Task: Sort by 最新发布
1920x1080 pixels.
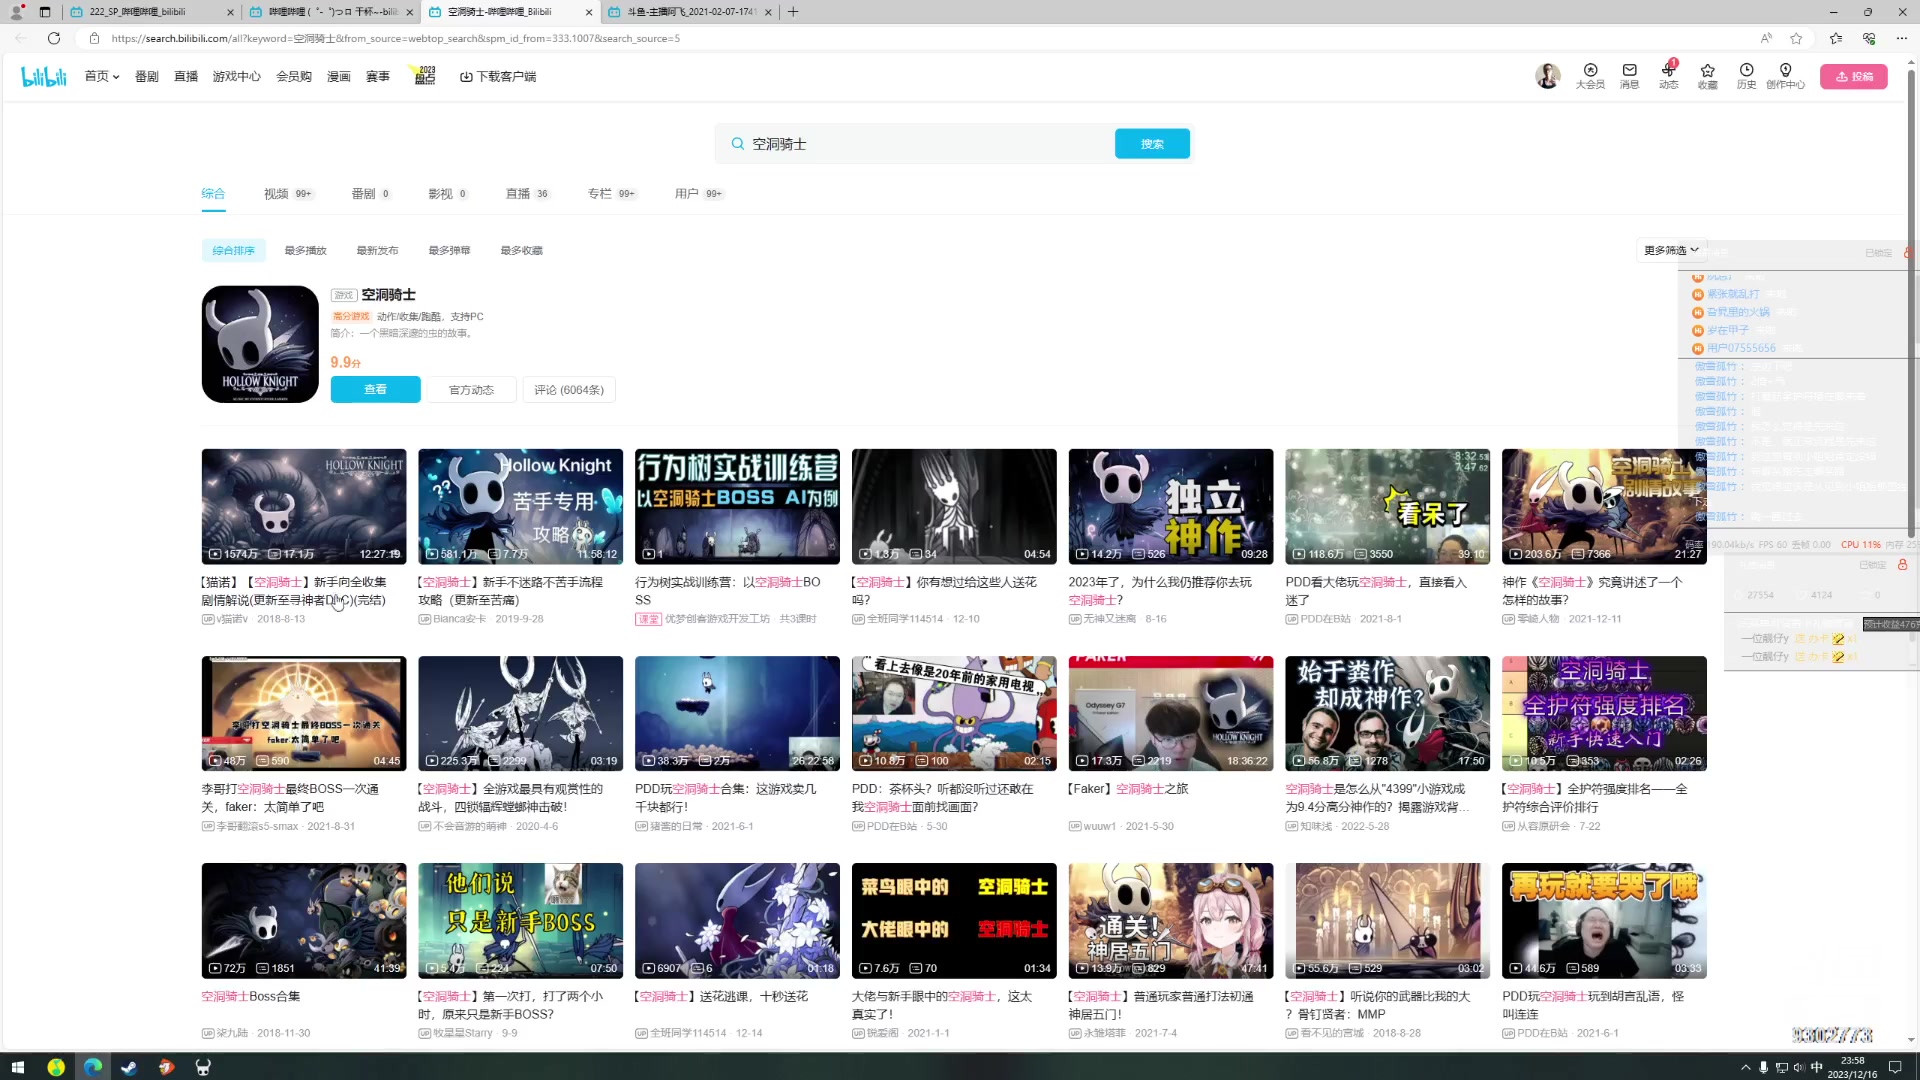Action: [x=377, y=250]
